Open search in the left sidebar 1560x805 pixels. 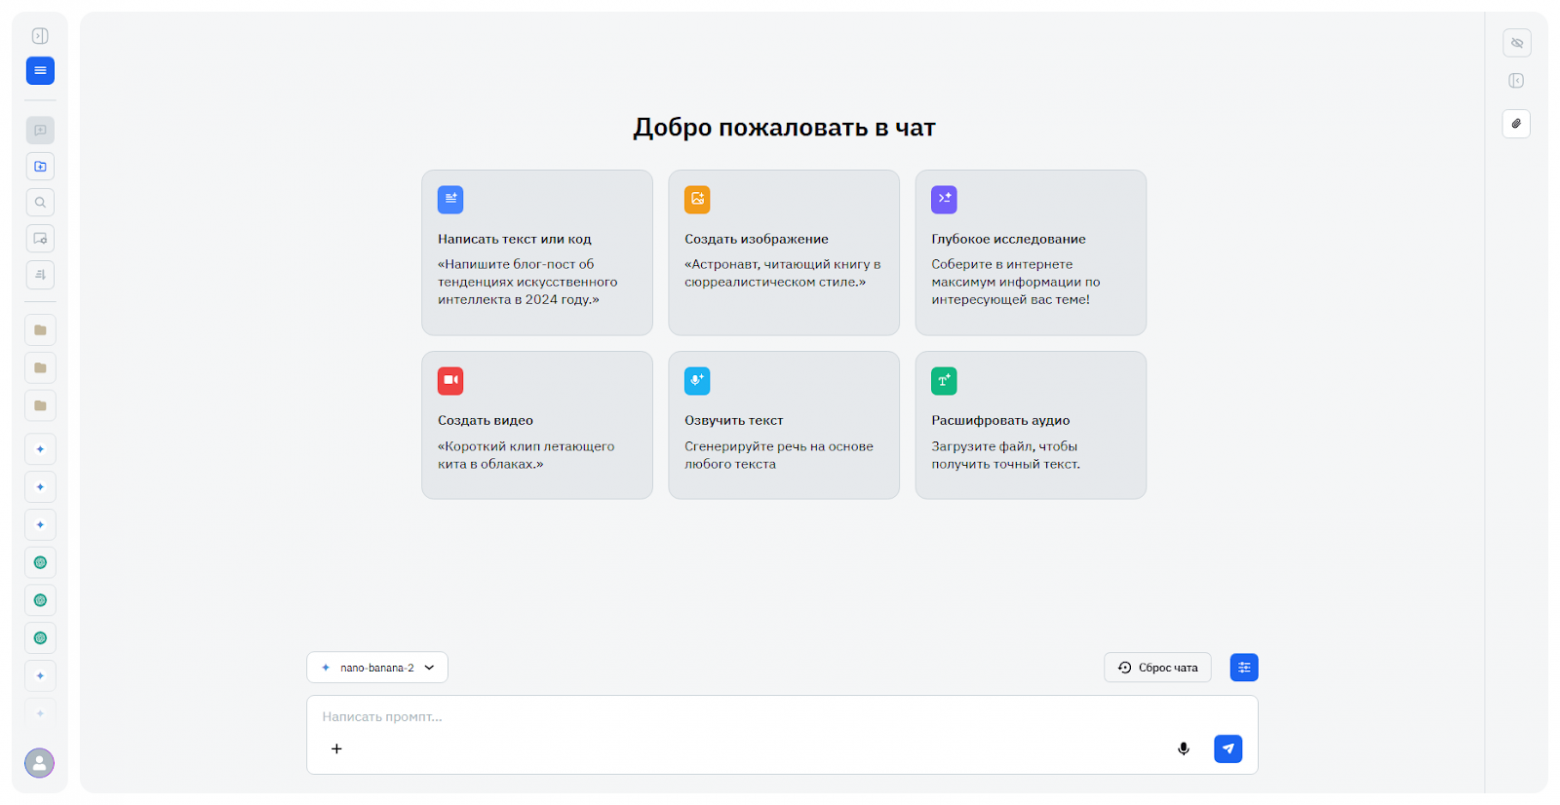point(40,202)
